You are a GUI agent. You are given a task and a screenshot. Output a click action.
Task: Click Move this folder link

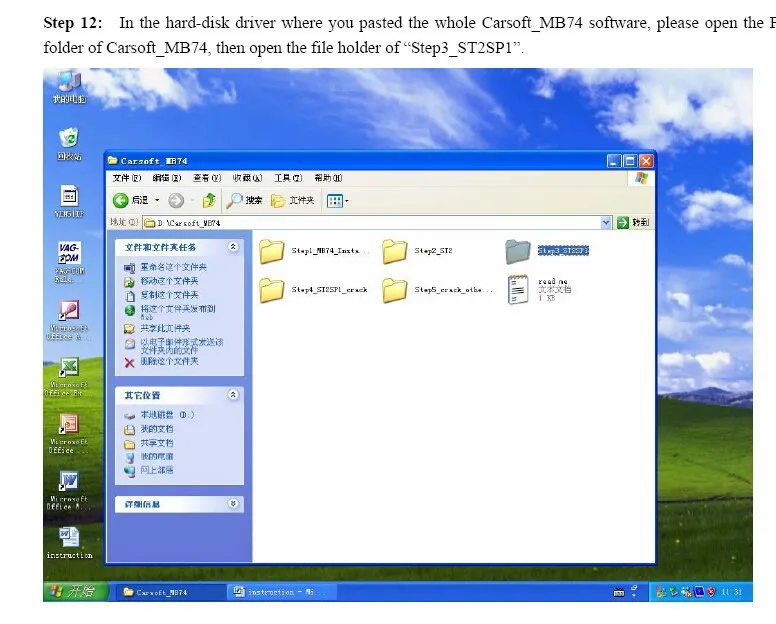tap(161, 281)
